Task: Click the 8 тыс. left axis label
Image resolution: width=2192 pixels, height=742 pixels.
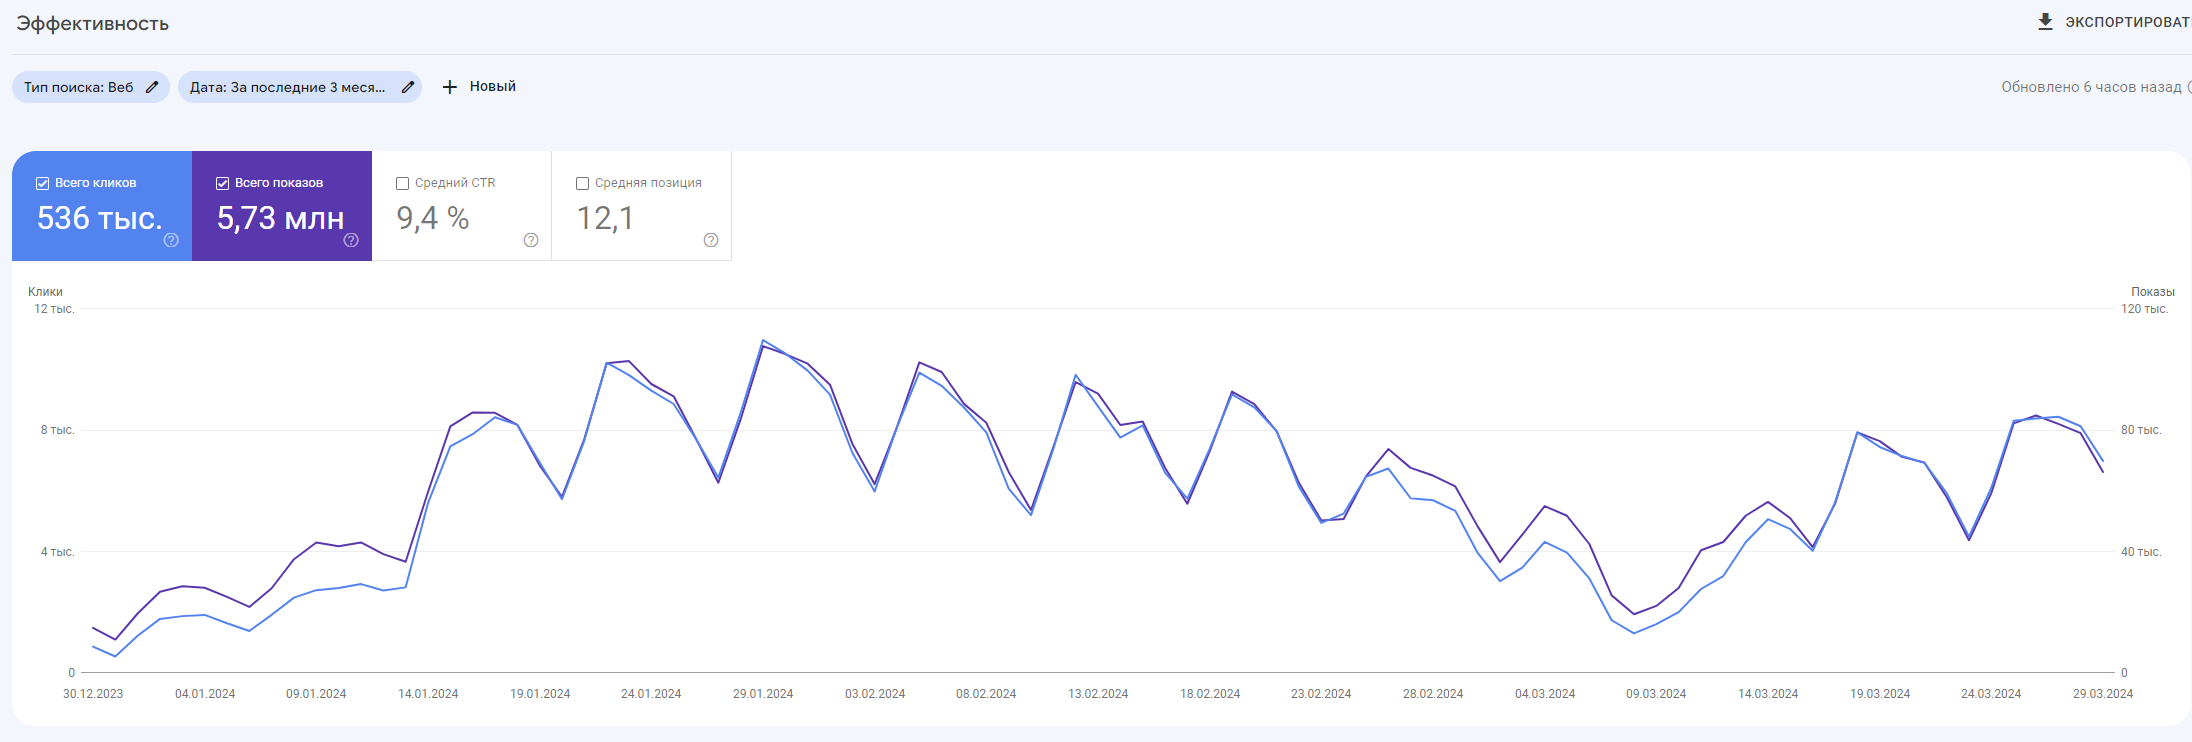Action: (57, 430)
